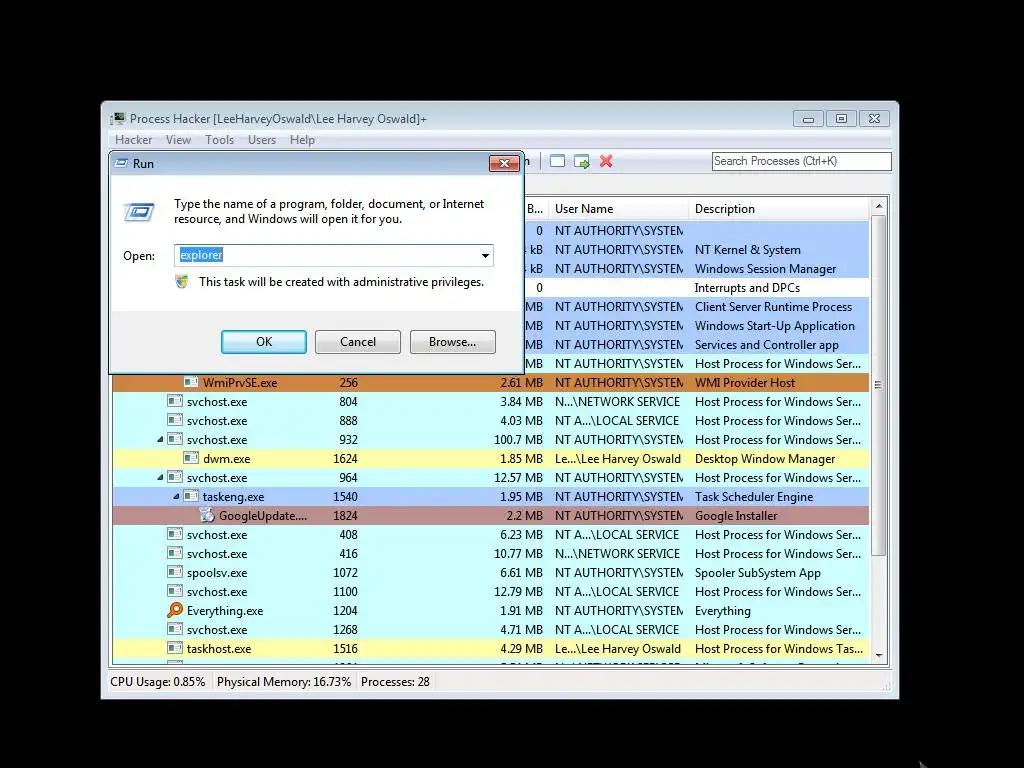Open the View menu
1024x768 pixels.
pos(178,140)
